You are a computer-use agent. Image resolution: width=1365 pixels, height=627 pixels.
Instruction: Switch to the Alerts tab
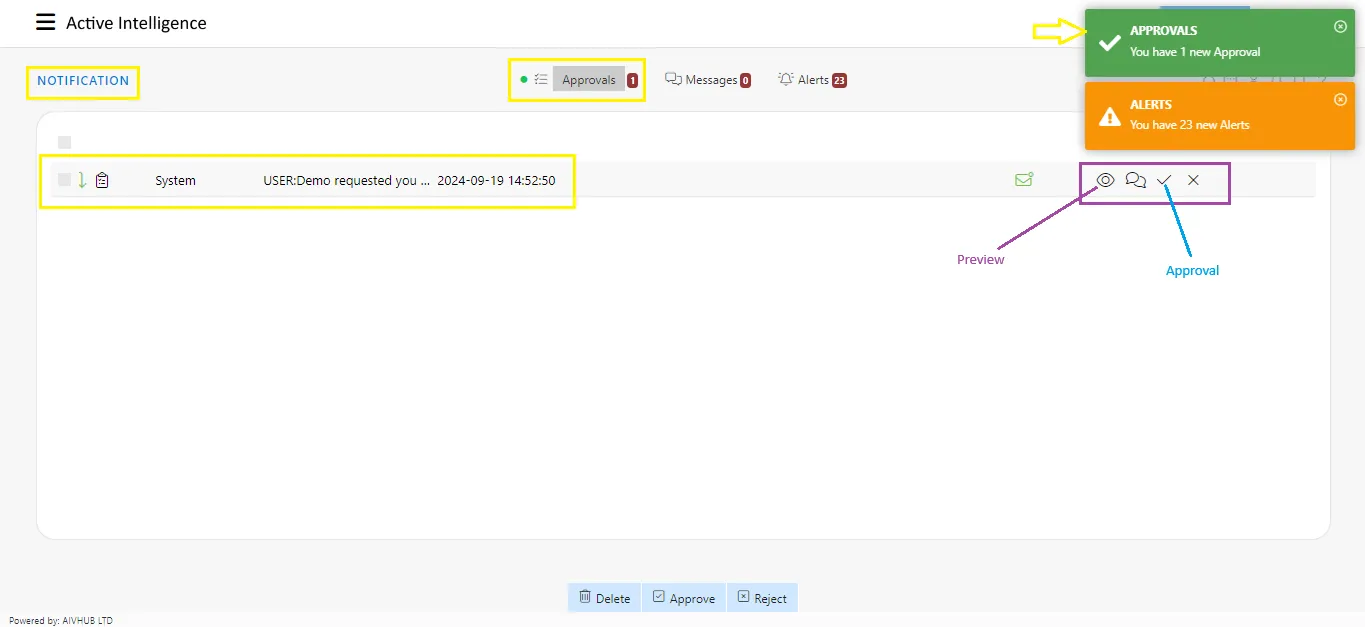(x=813, y=80)
